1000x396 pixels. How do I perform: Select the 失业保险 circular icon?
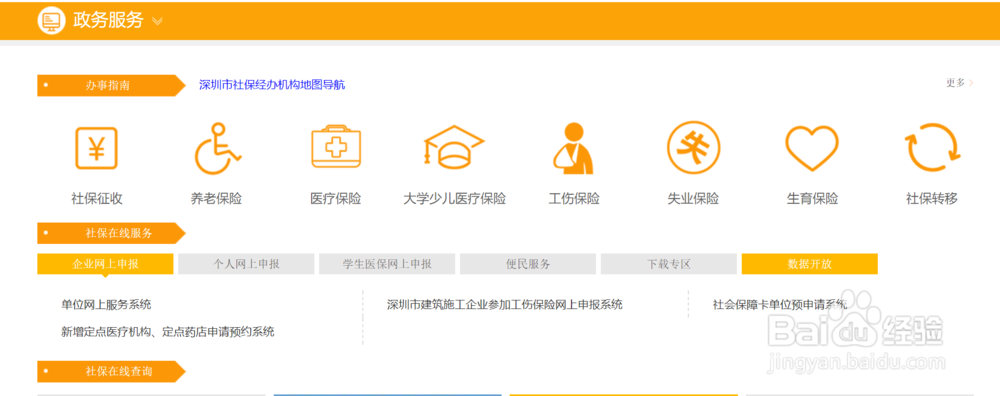(693, 148)
